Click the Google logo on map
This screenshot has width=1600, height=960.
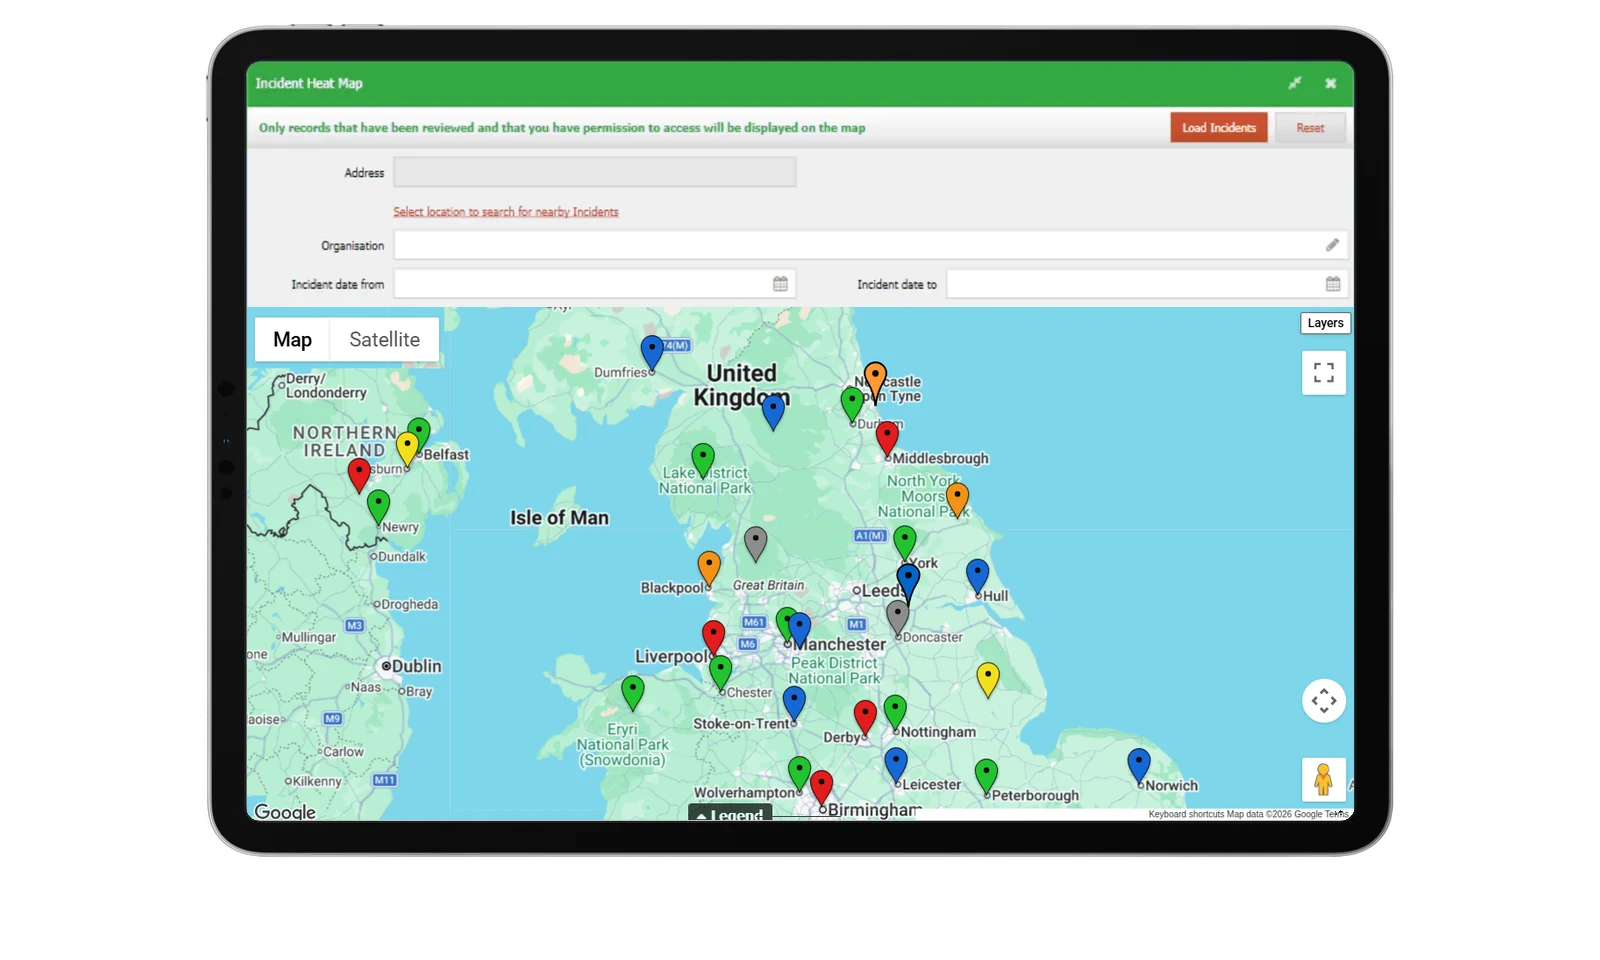coord(285,812)
